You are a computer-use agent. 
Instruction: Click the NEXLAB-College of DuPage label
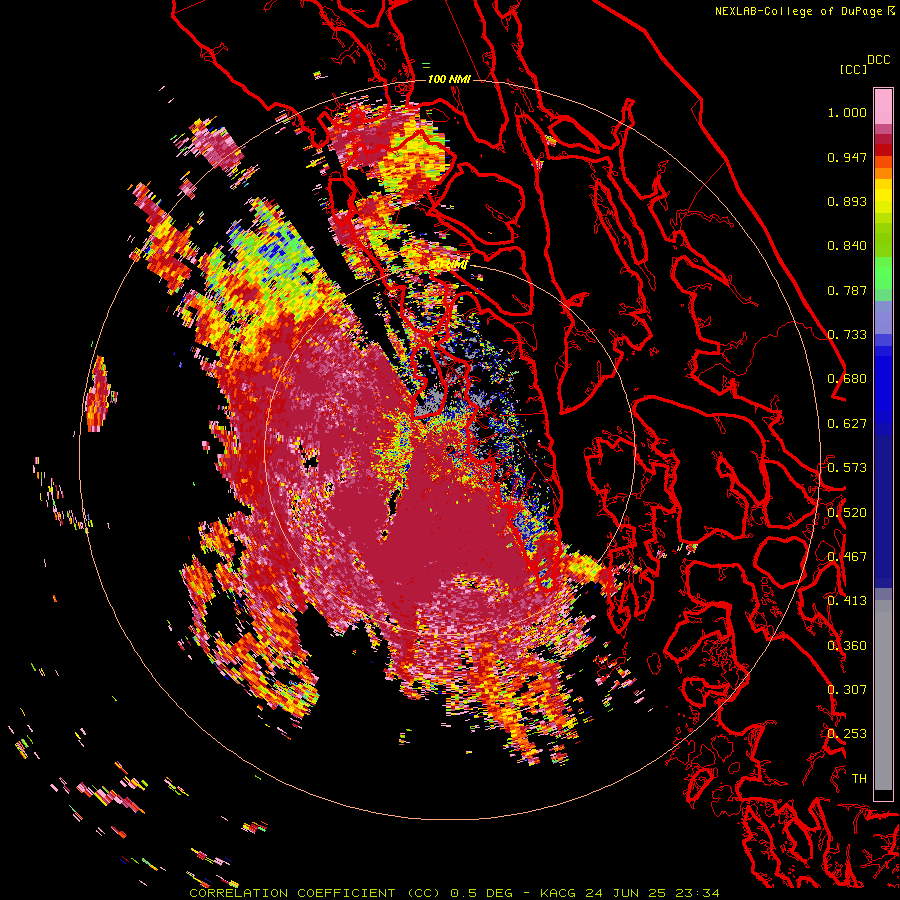pyautogui.click(x=799, y=11)
